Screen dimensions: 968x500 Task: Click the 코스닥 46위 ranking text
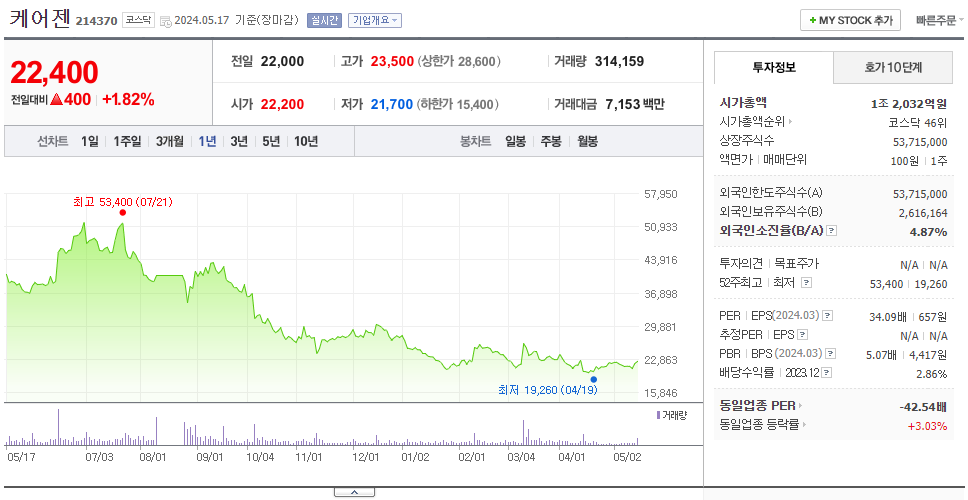pyautogui.click(x=917, y=122)
